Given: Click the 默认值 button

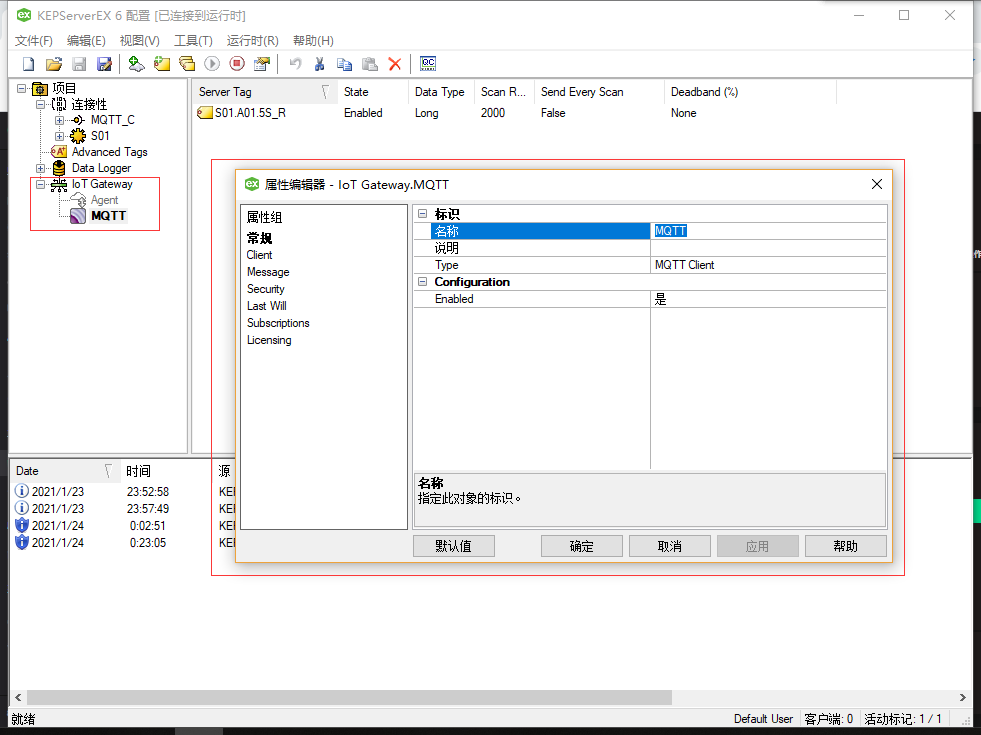Looking at the screenshot, I should pyautogui.click(x=454, y=546).
